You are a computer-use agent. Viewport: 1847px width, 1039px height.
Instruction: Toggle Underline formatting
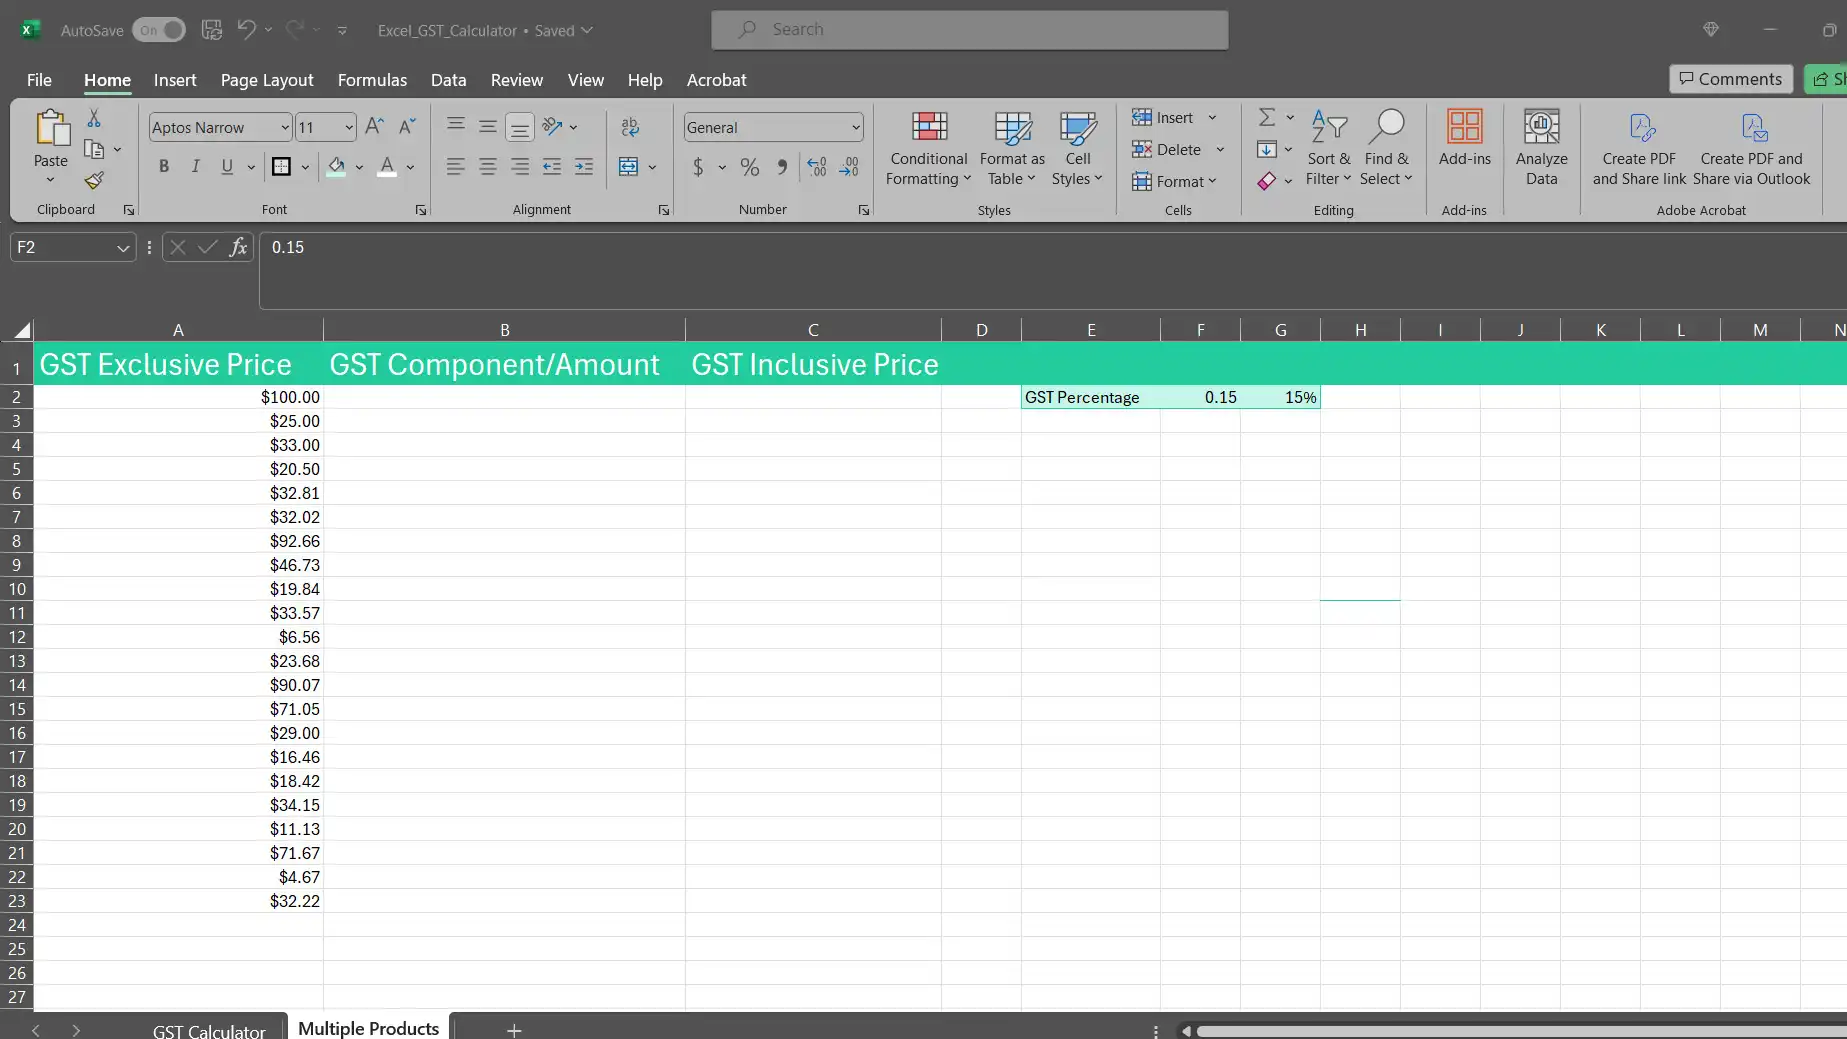coord(227,166)
